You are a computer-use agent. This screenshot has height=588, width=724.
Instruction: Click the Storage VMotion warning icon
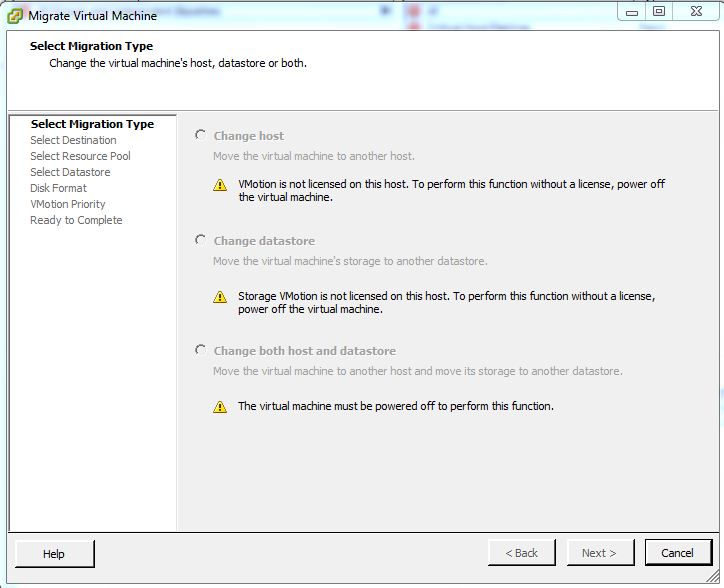(x=220, y=297)
